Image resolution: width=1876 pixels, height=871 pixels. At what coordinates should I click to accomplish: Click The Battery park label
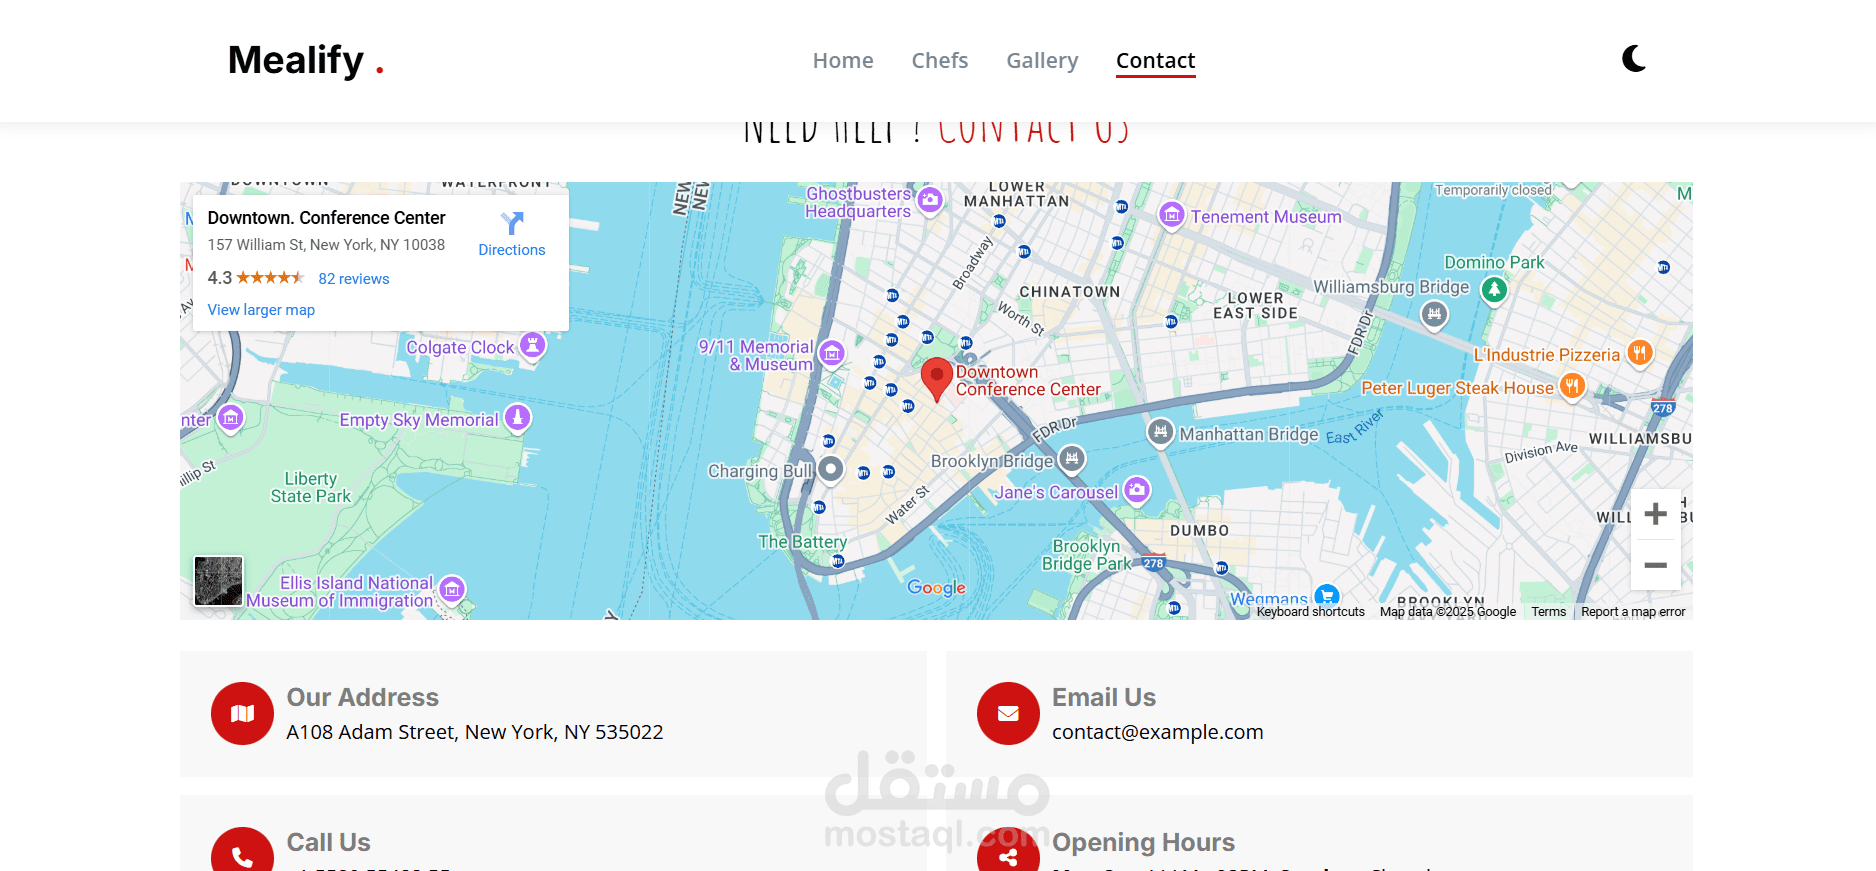[x=802, y=541]
